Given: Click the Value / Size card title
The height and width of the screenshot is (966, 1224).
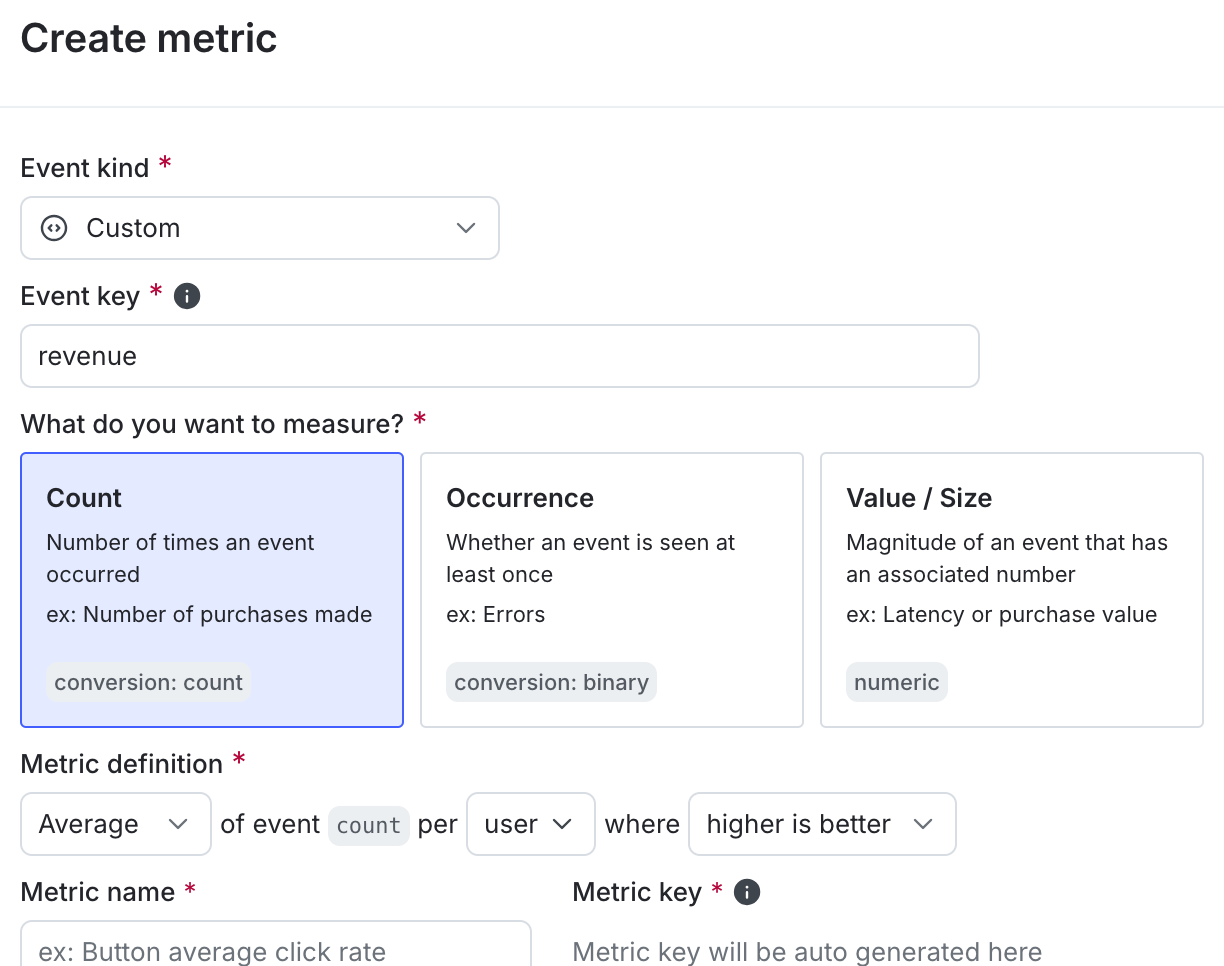Looking at the screenshot, I should point(920,498).
